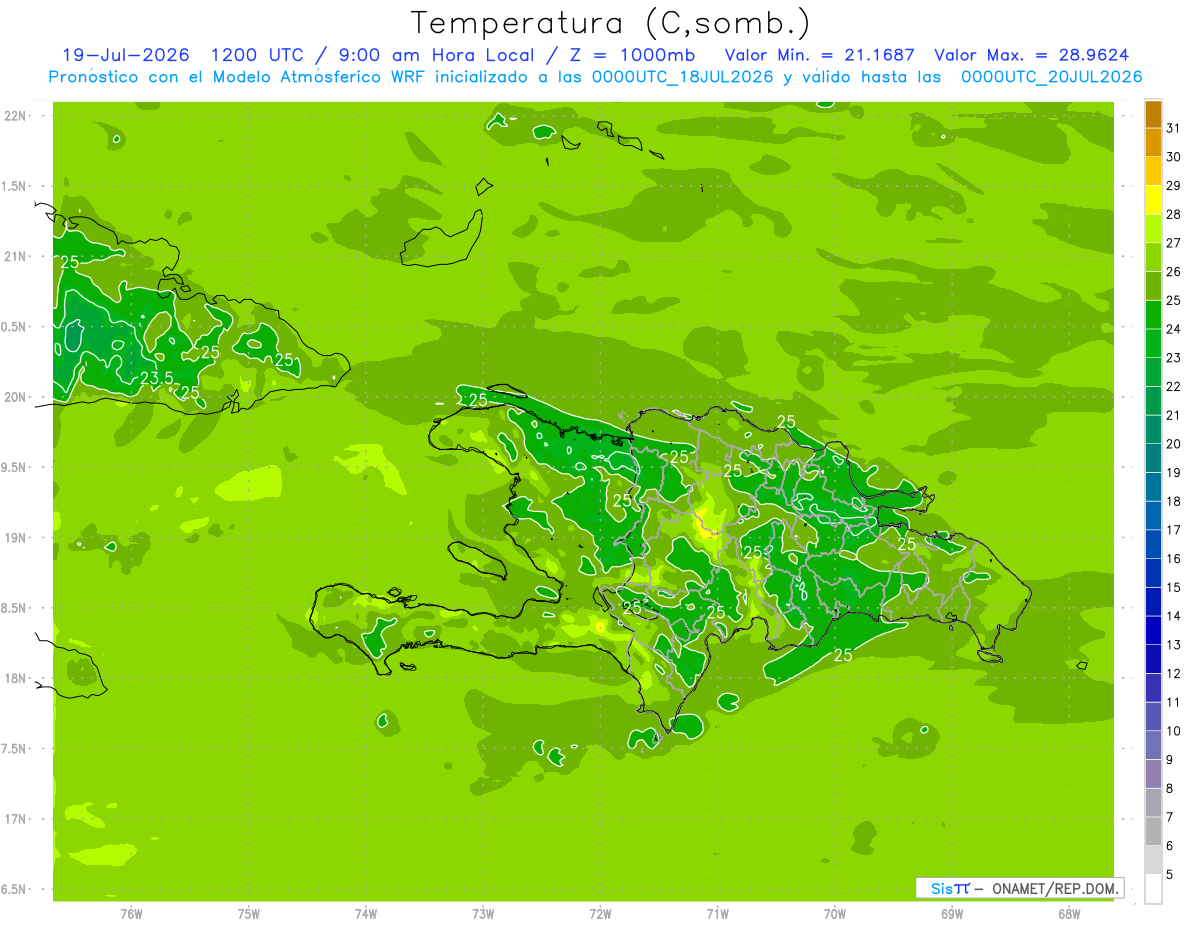Pick the teal legend band between 19 and 20

point(1153,458)
